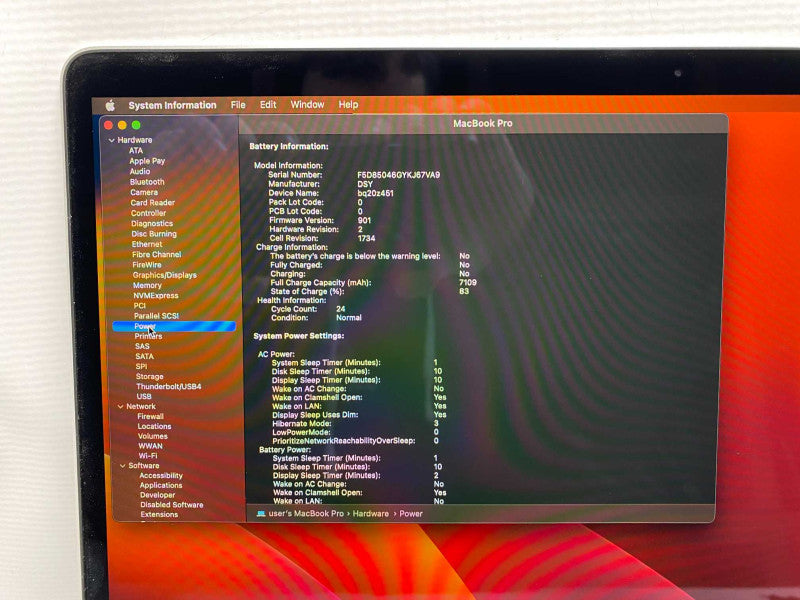Select Parallel SCSI in the sidebar

[x=157, y=316]
